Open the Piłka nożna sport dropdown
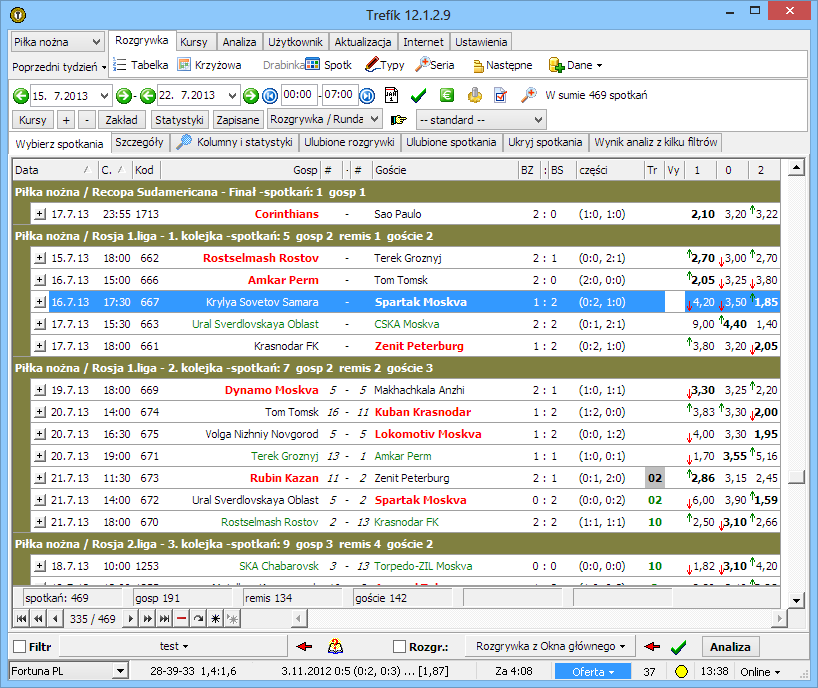818x688 pixels. point(57,42)
